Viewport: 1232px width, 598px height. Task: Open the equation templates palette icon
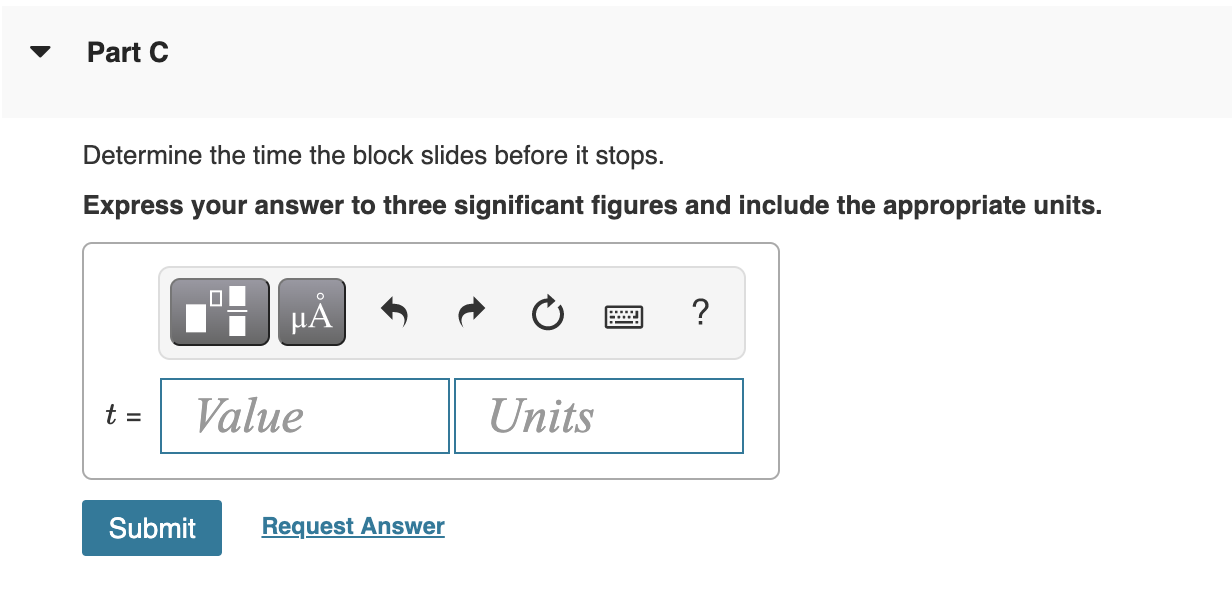[219, 311]
